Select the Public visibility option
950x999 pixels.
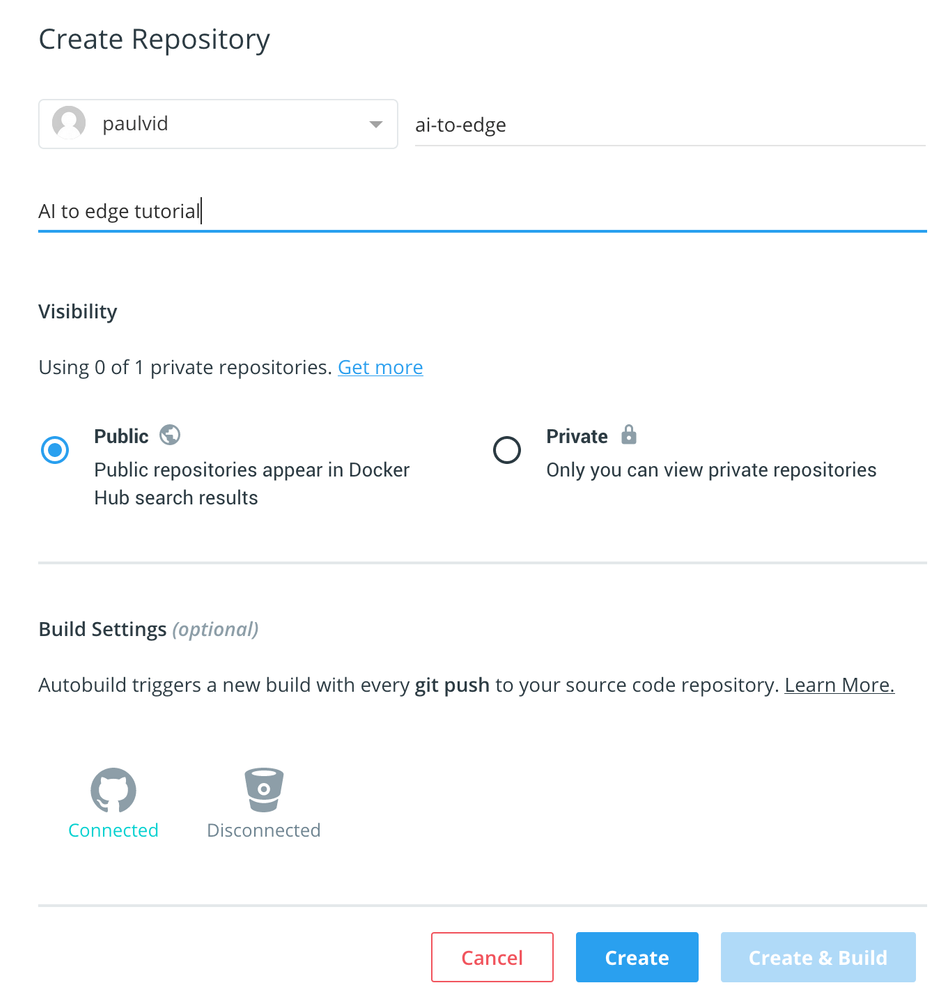tap(55, 450)
